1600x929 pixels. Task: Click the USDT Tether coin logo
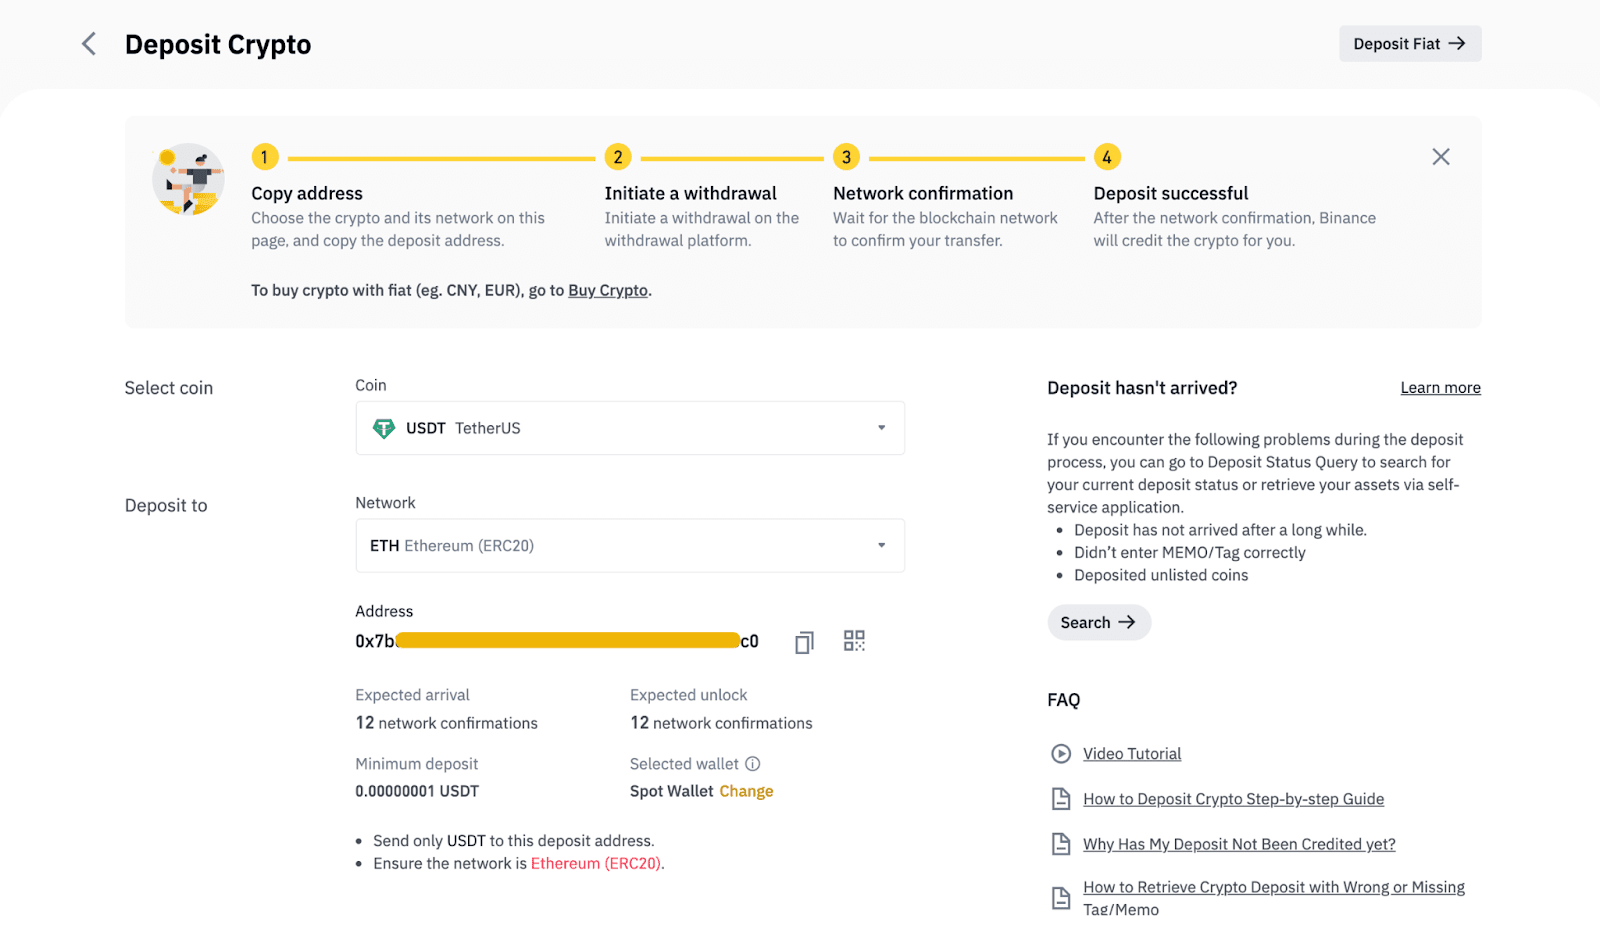pyautogui.click(x=384, y=429)
